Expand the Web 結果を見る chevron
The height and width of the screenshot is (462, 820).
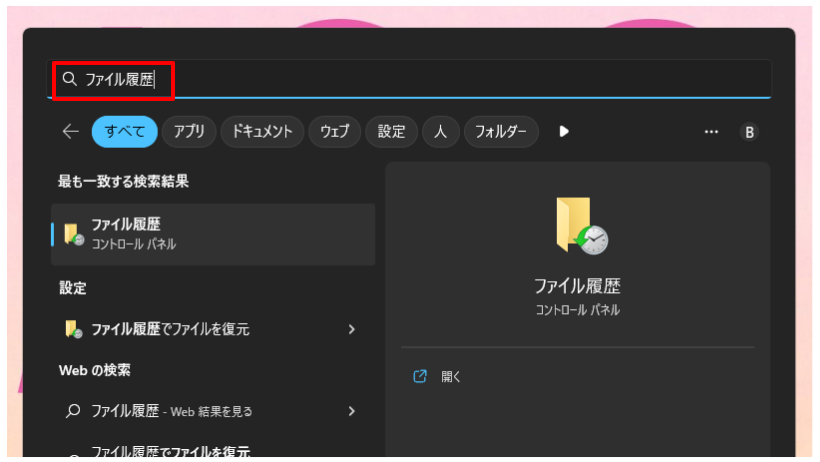(x=351, y=411)
